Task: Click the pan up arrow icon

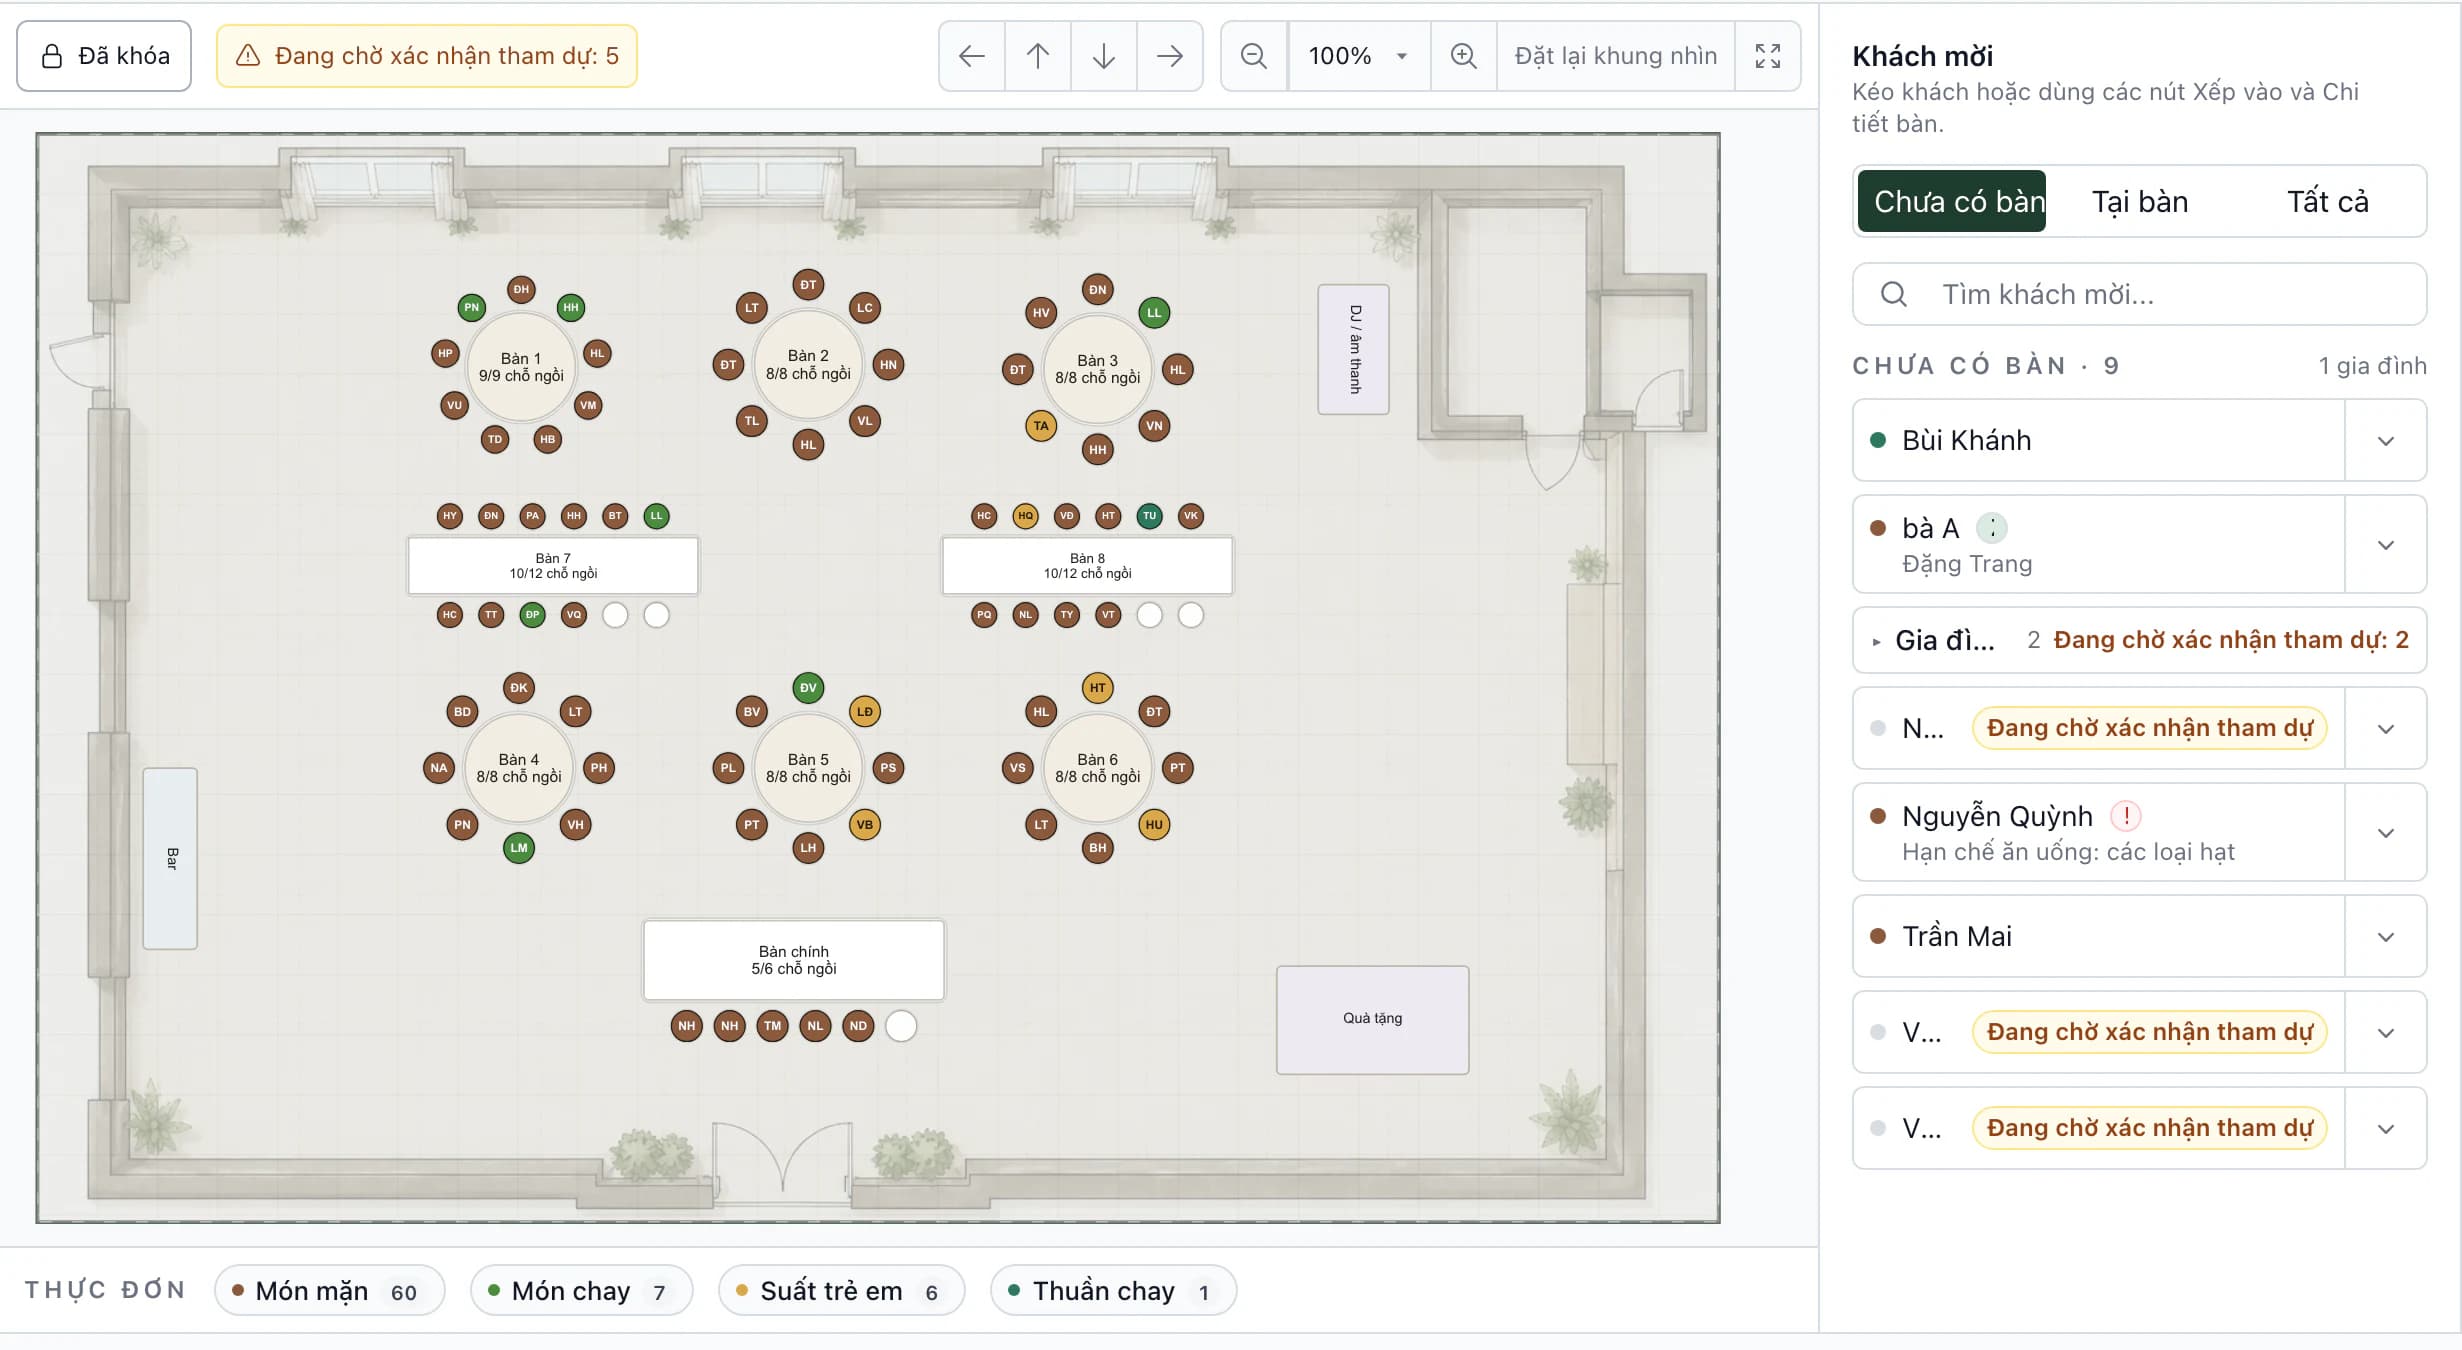Action: pyautogui.click(x=1038, y=56)
